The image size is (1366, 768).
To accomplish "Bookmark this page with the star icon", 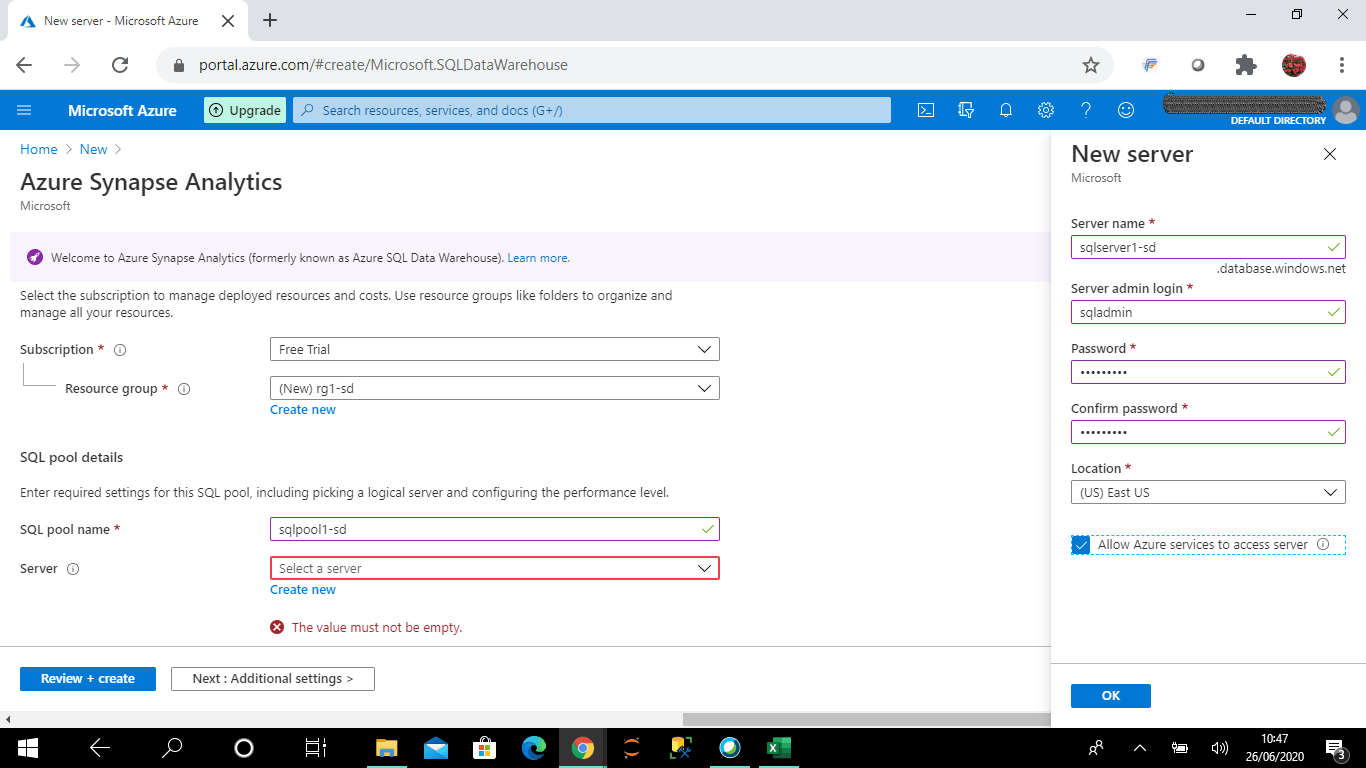I will [1091, 65].
